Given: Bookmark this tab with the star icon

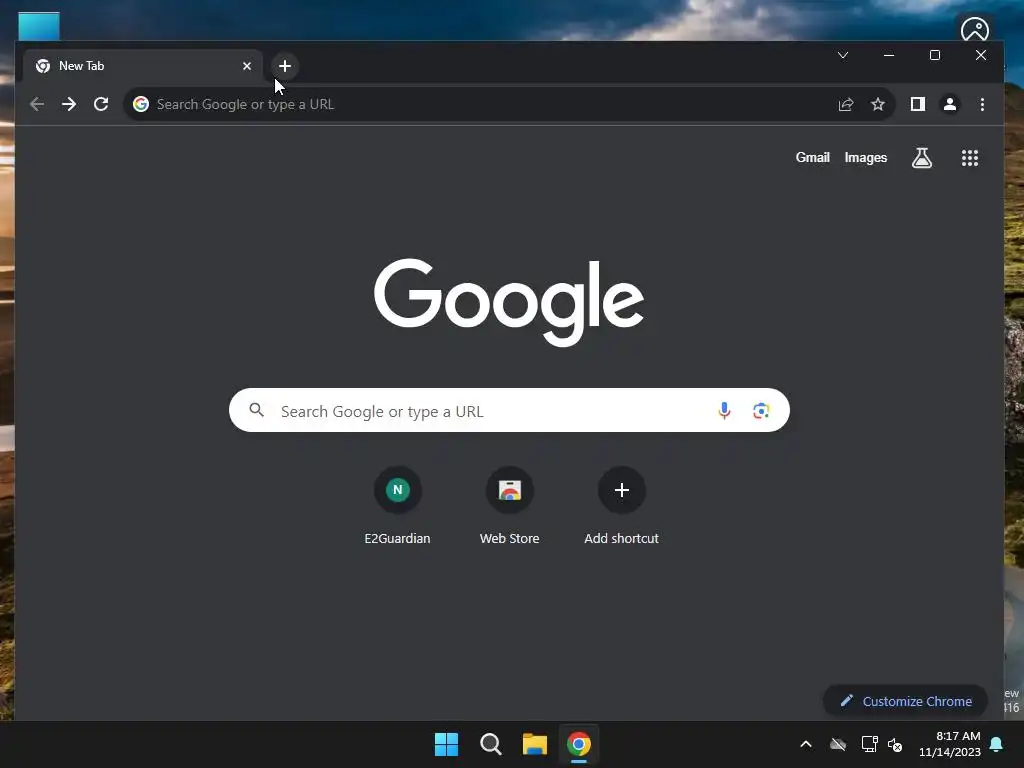Looking at the screenshot, I should (x=878, y=104).
